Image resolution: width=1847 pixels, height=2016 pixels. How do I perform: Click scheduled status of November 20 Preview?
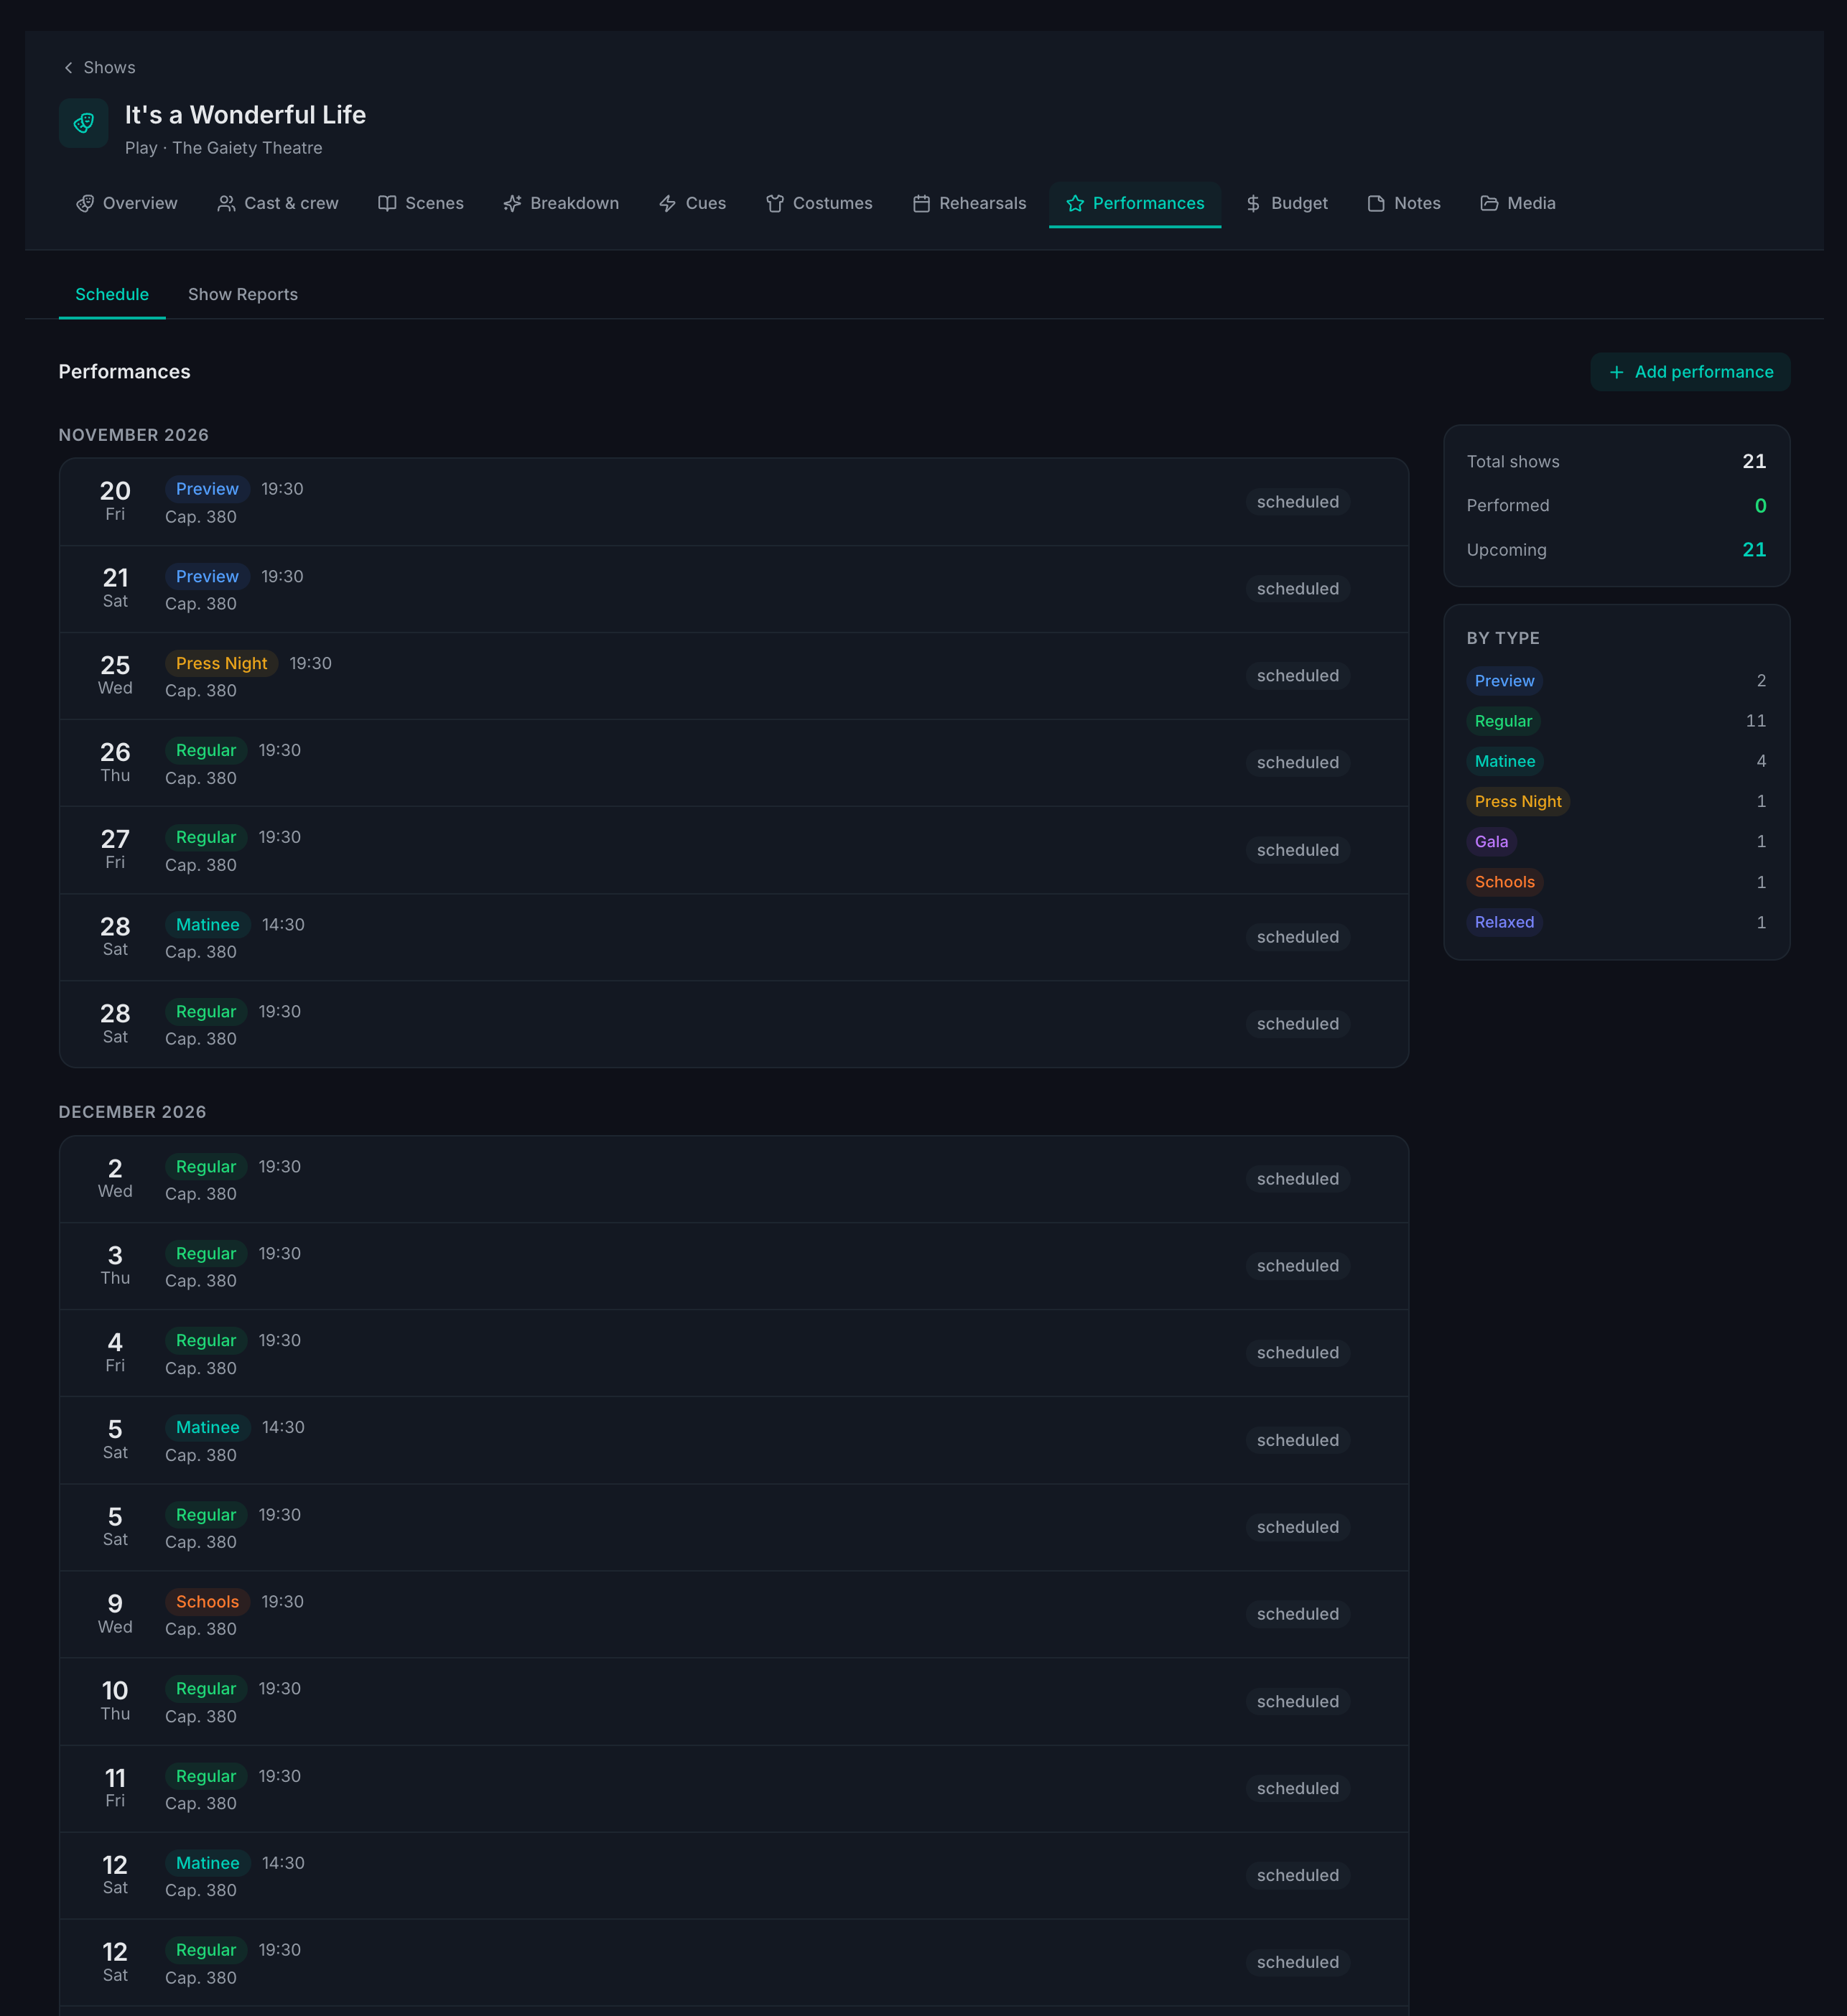(x=1298, y=502)
